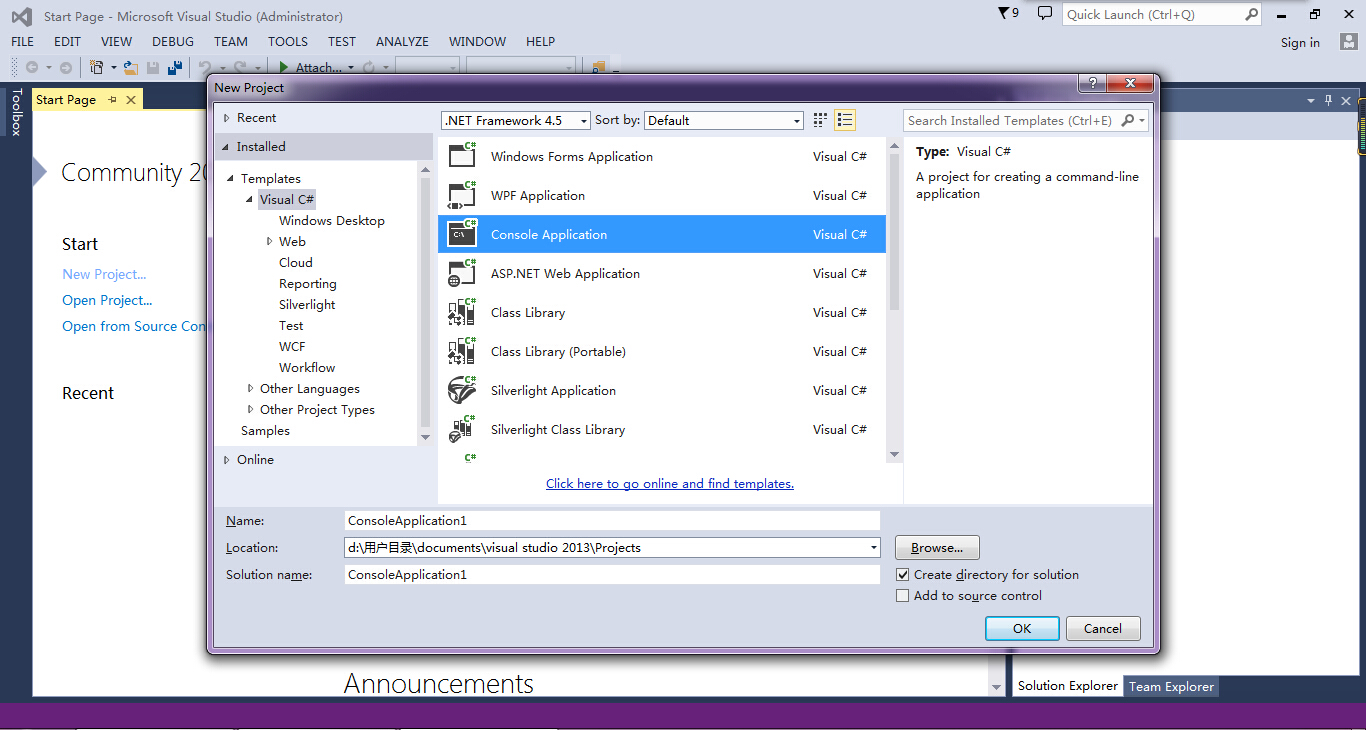Screen dimensions: 1366x730
Task: Check Add to source control
Action: click(903, 596)
